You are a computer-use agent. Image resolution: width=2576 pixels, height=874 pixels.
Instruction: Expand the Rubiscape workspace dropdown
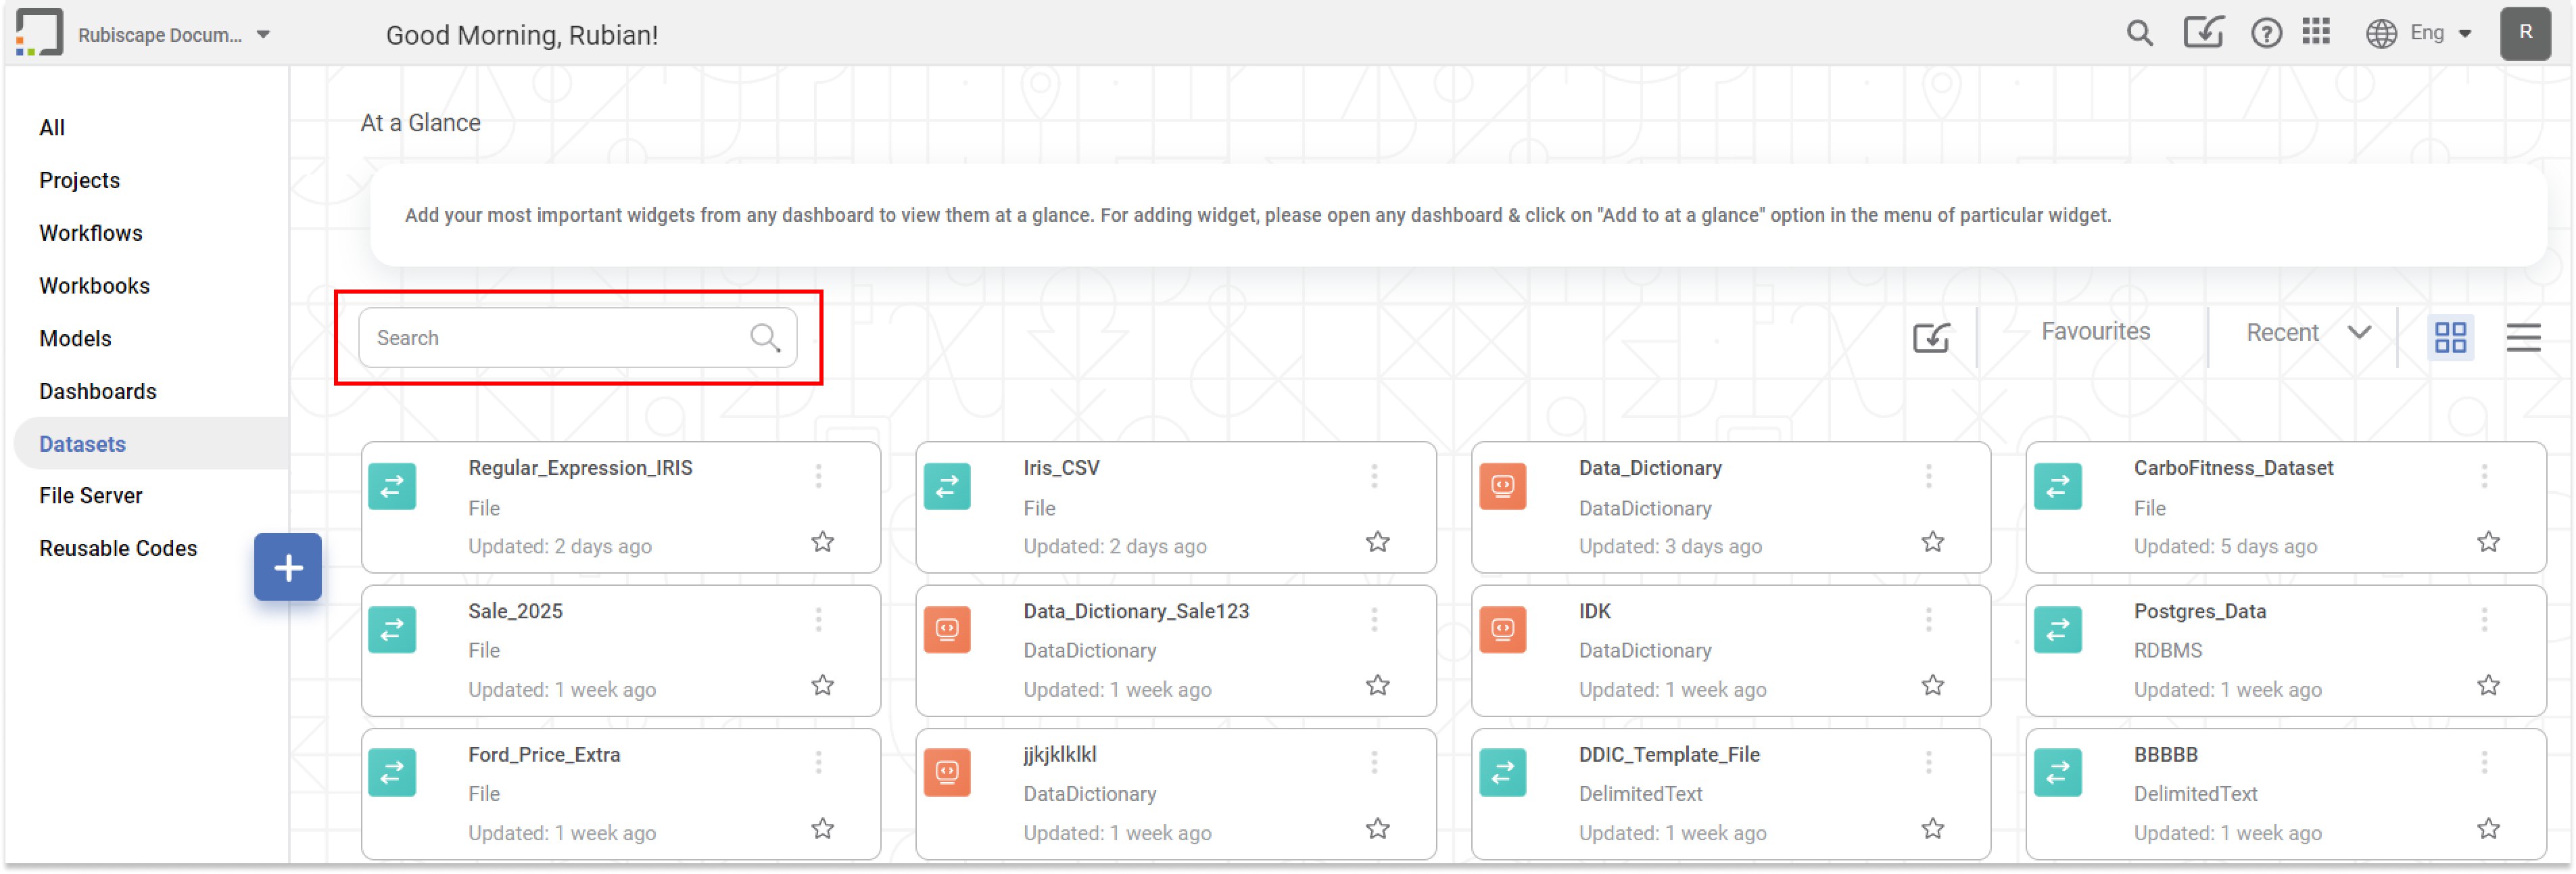click(263, 35)
